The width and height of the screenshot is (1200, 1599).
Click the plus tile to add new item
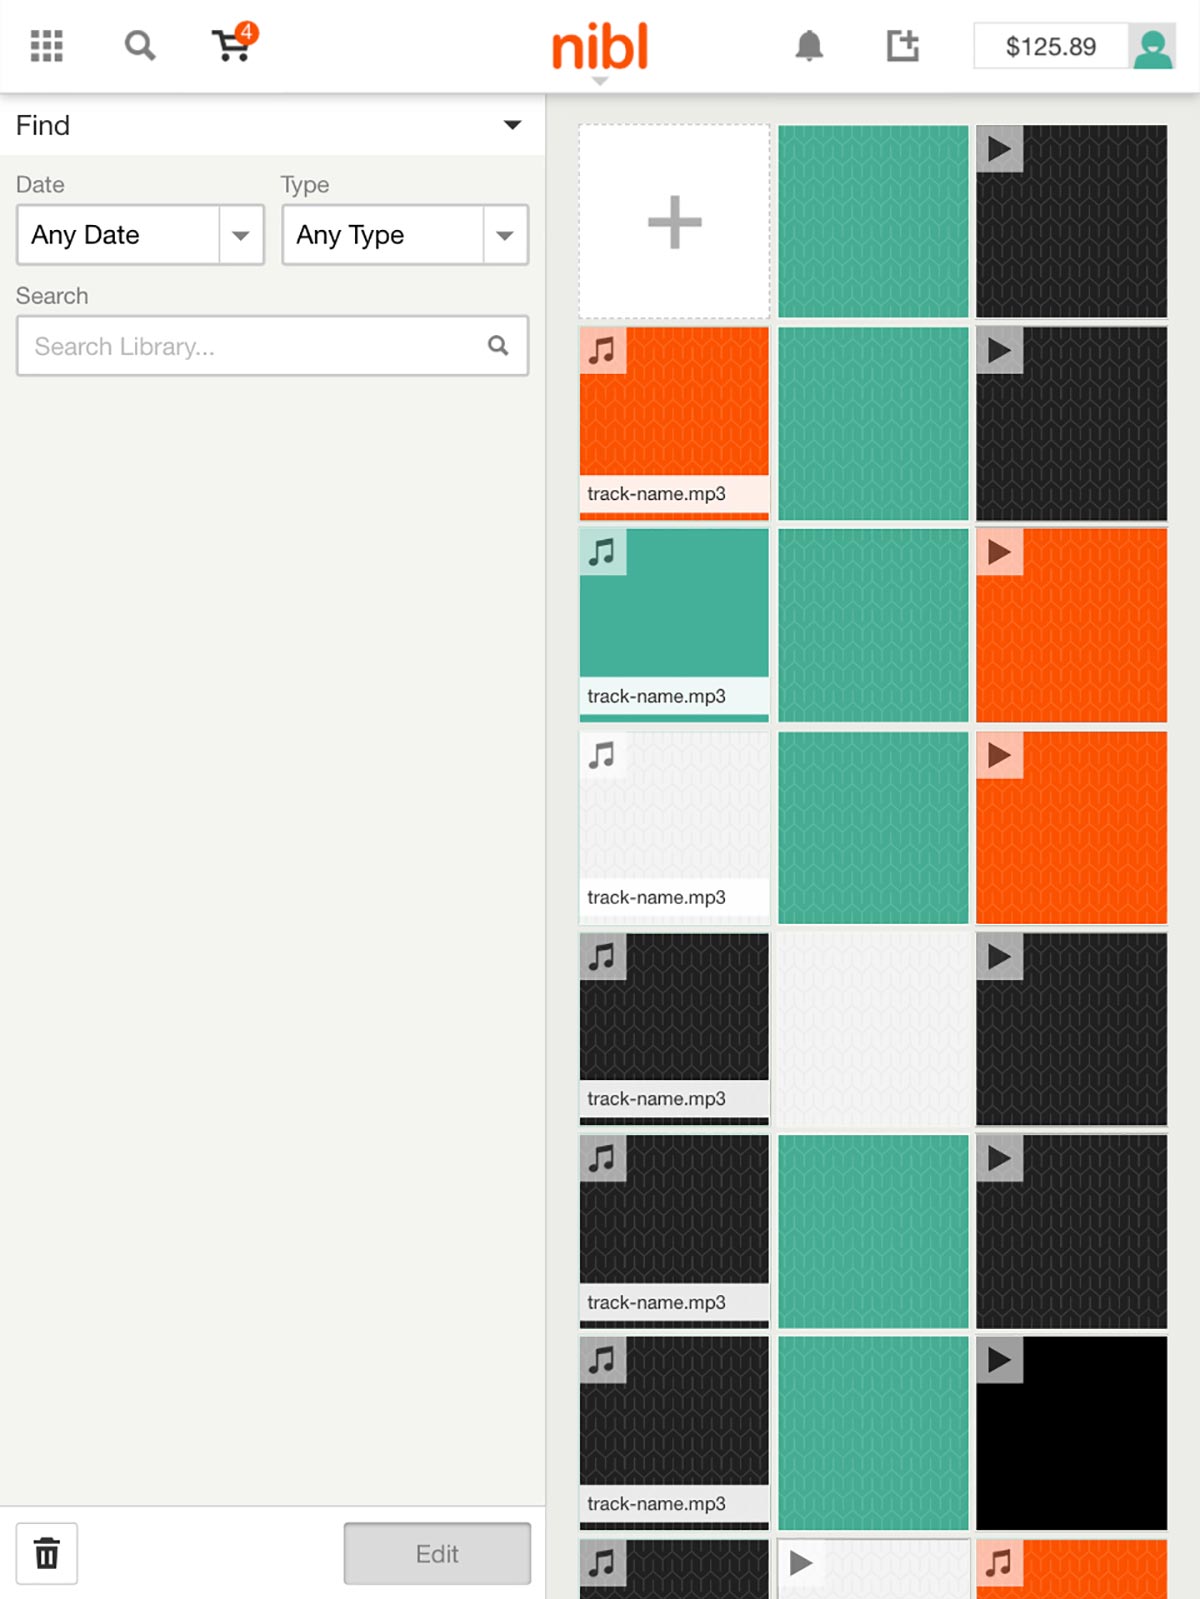coord(674,221)
